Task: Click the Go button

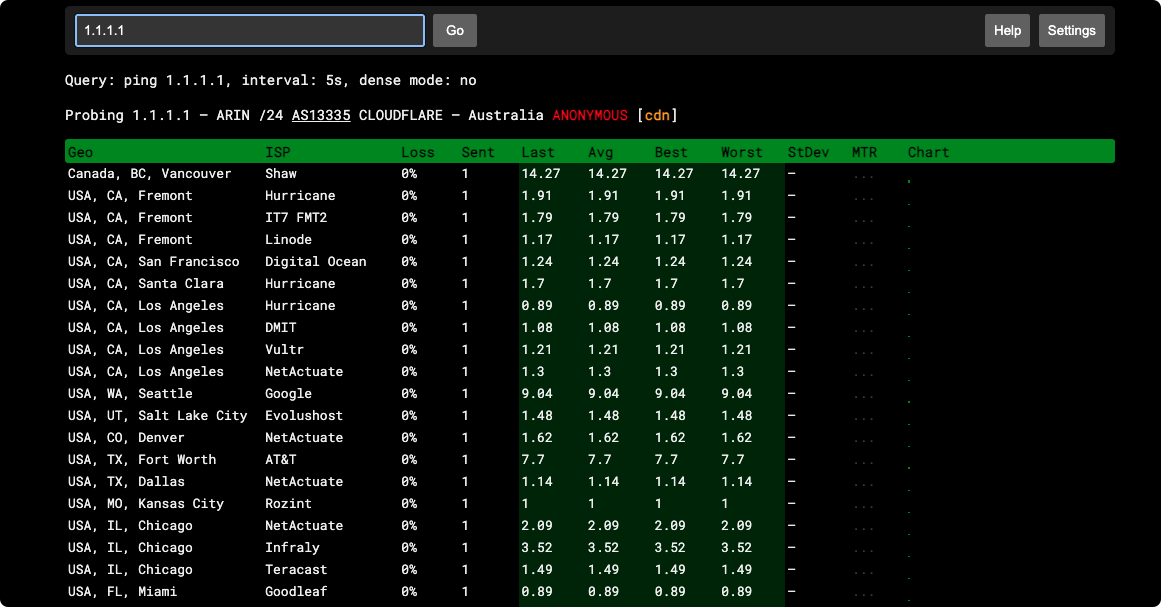Action: pyautogui.click(x=454, y=30)
